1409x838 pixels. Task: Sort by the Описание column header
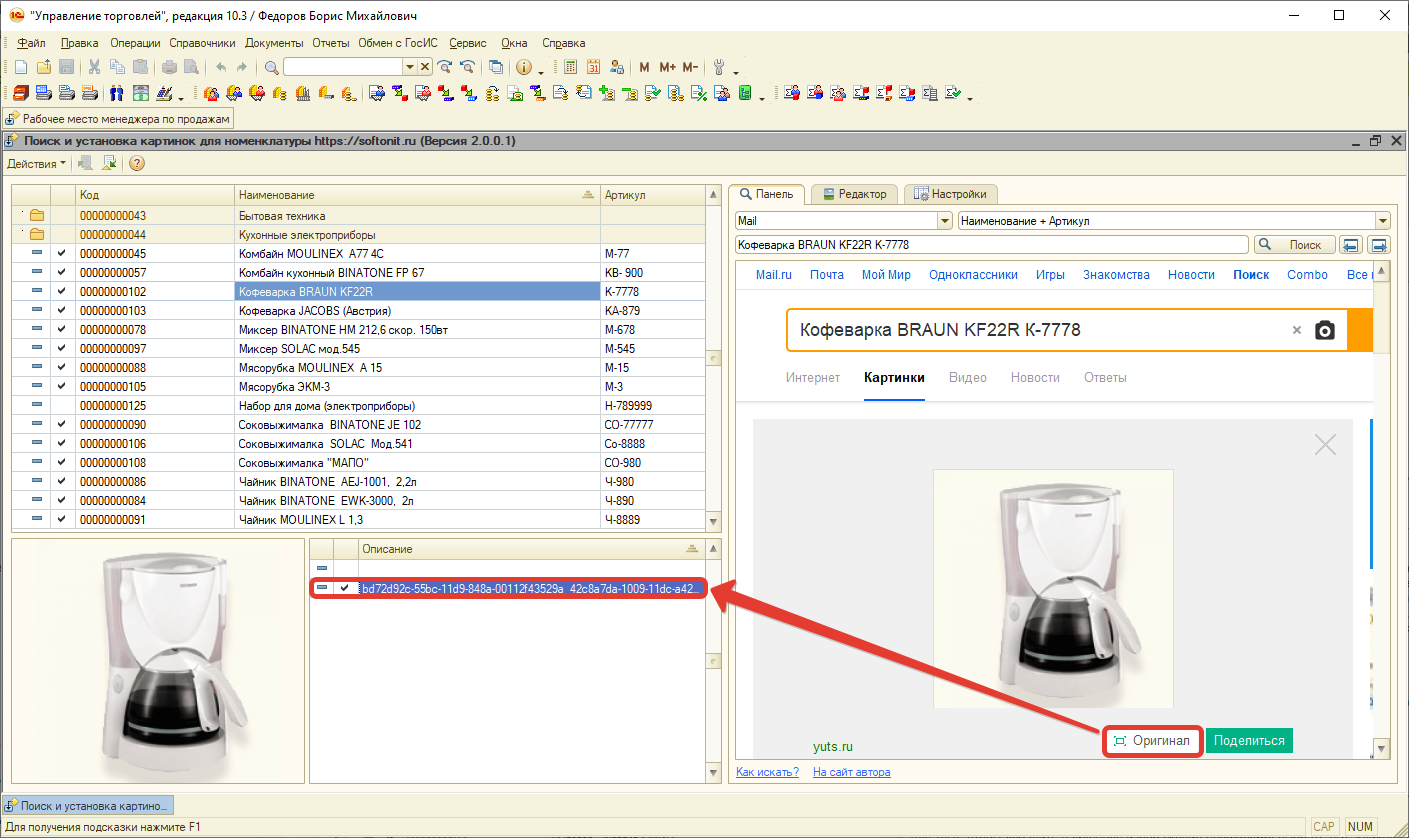click(x=532, y=549)
